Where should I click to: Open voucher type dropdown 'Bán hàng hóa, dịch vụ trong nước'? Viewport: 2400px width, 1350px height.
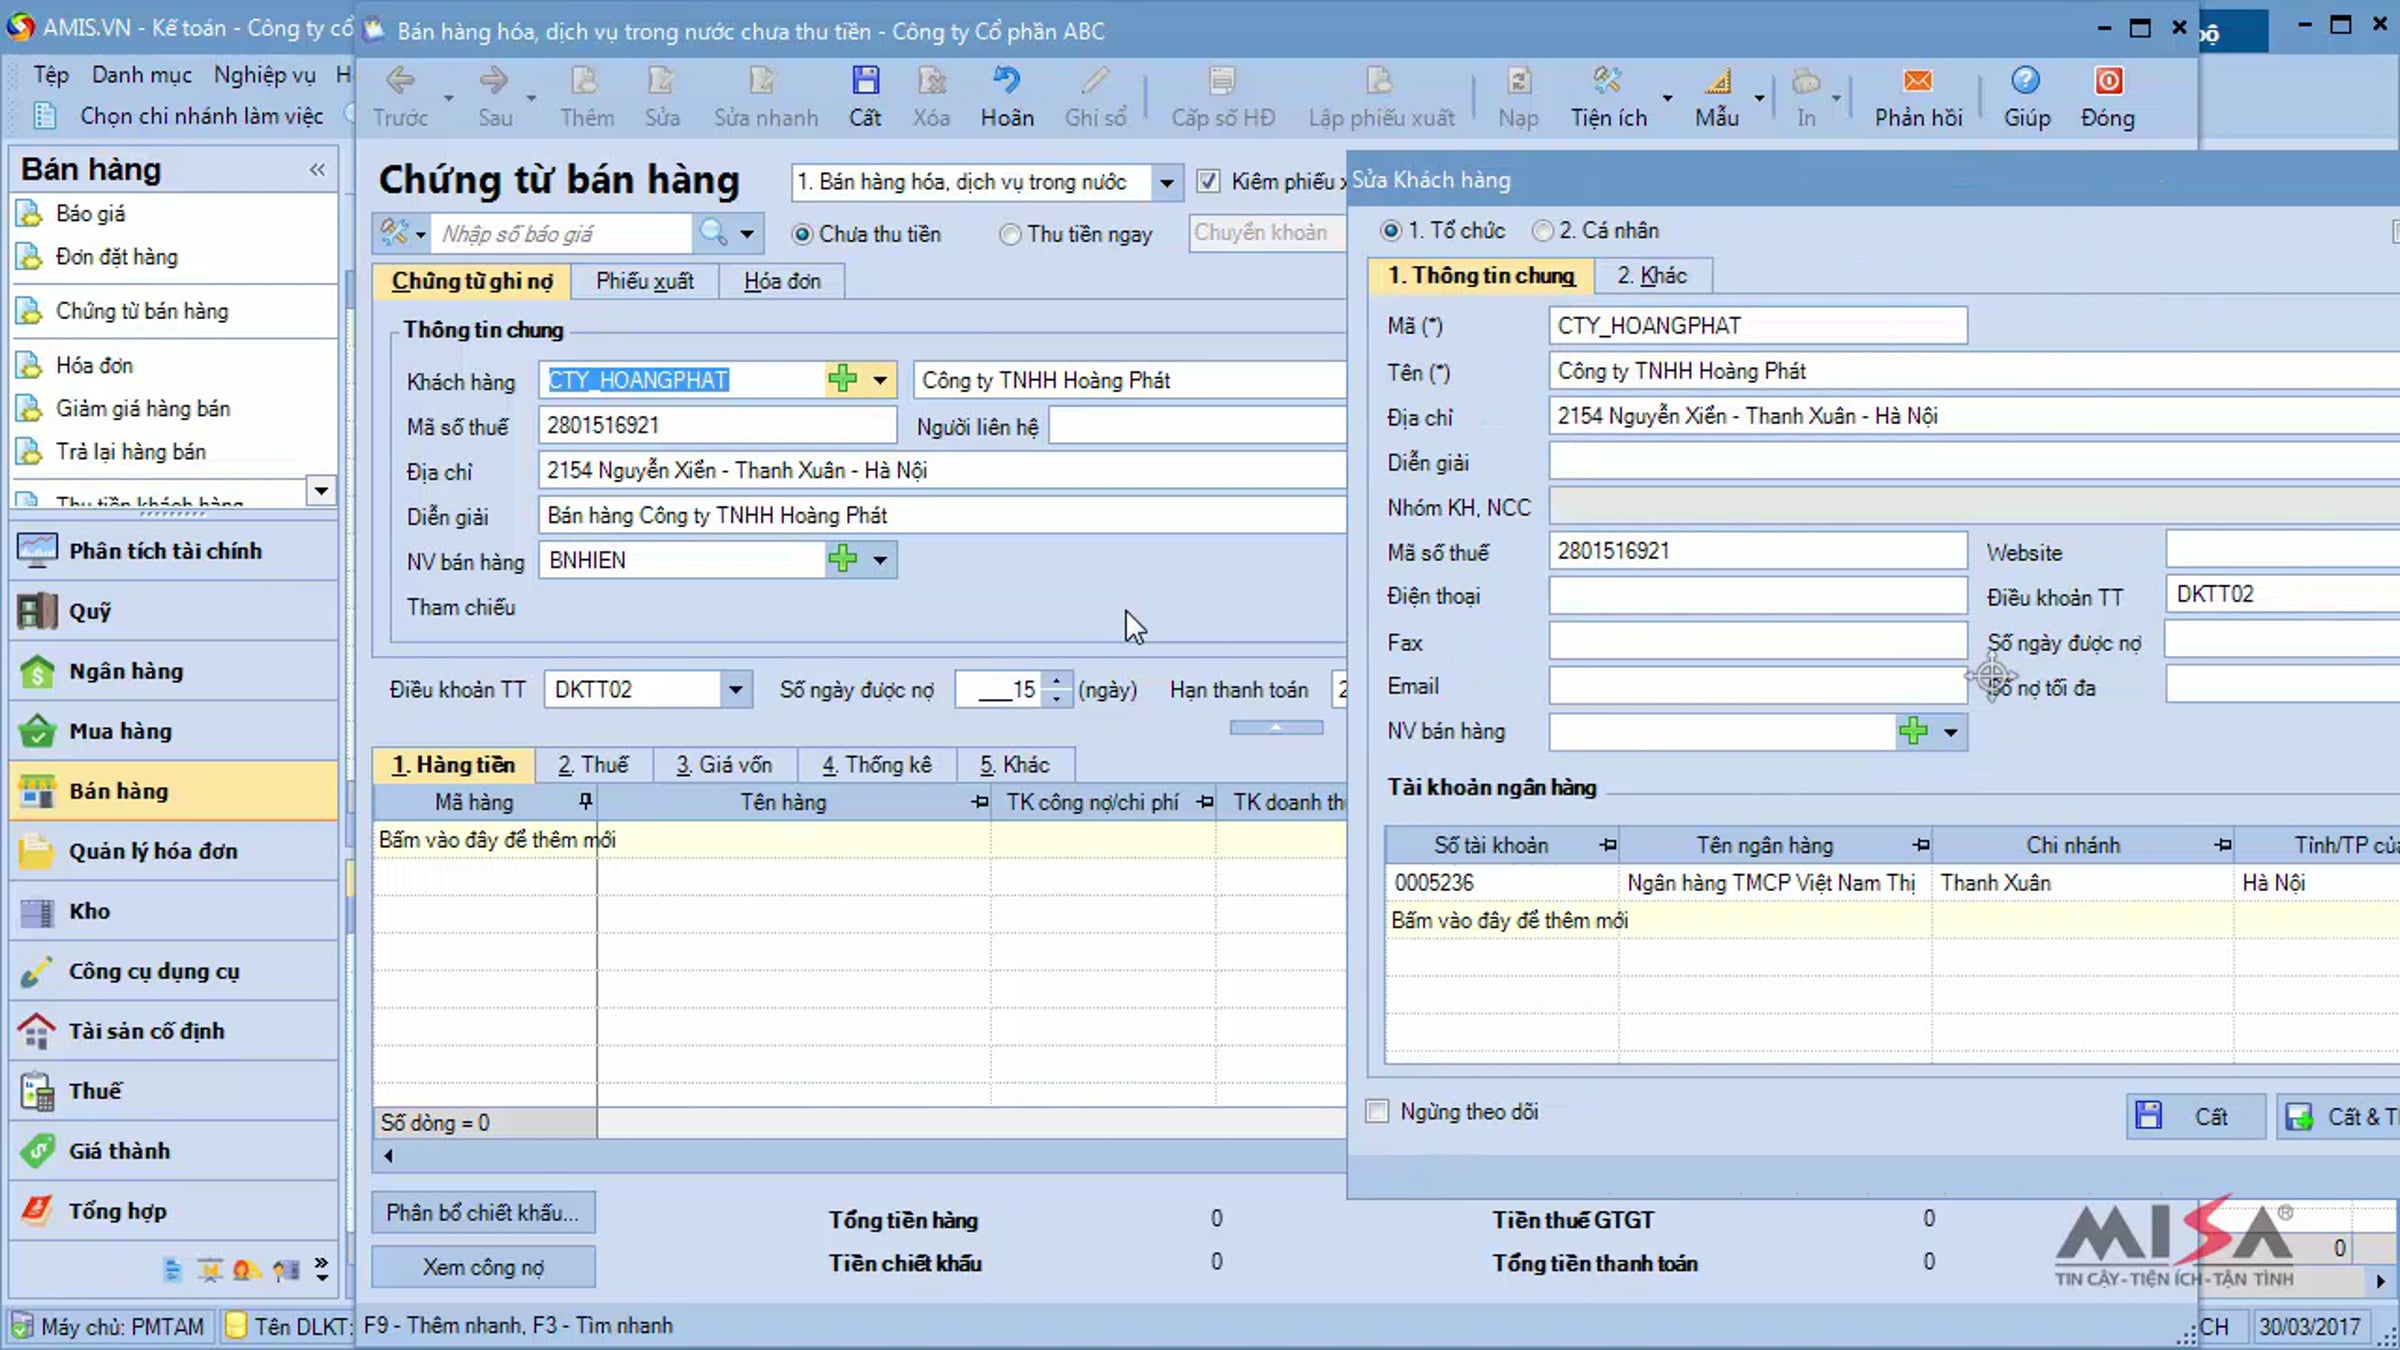pyautogui.click(x=1166, y=182)
